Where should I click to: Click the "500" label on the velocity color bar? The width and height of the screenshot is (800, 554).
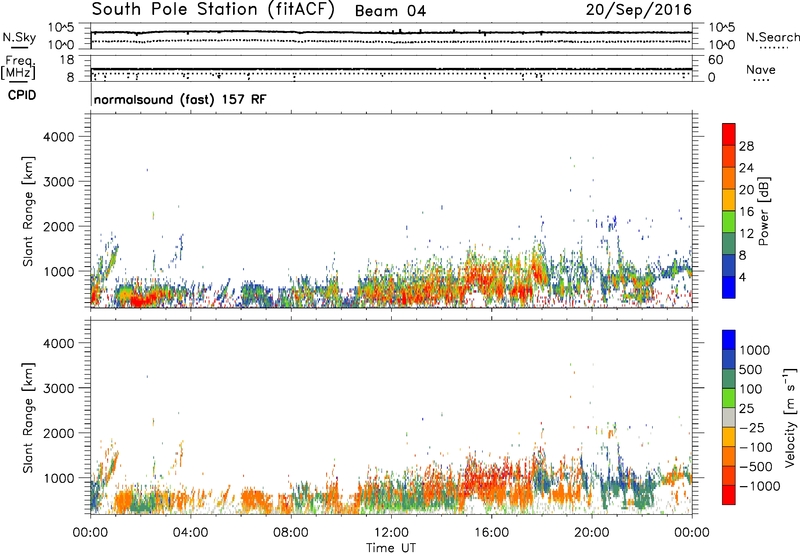[751, 369]
